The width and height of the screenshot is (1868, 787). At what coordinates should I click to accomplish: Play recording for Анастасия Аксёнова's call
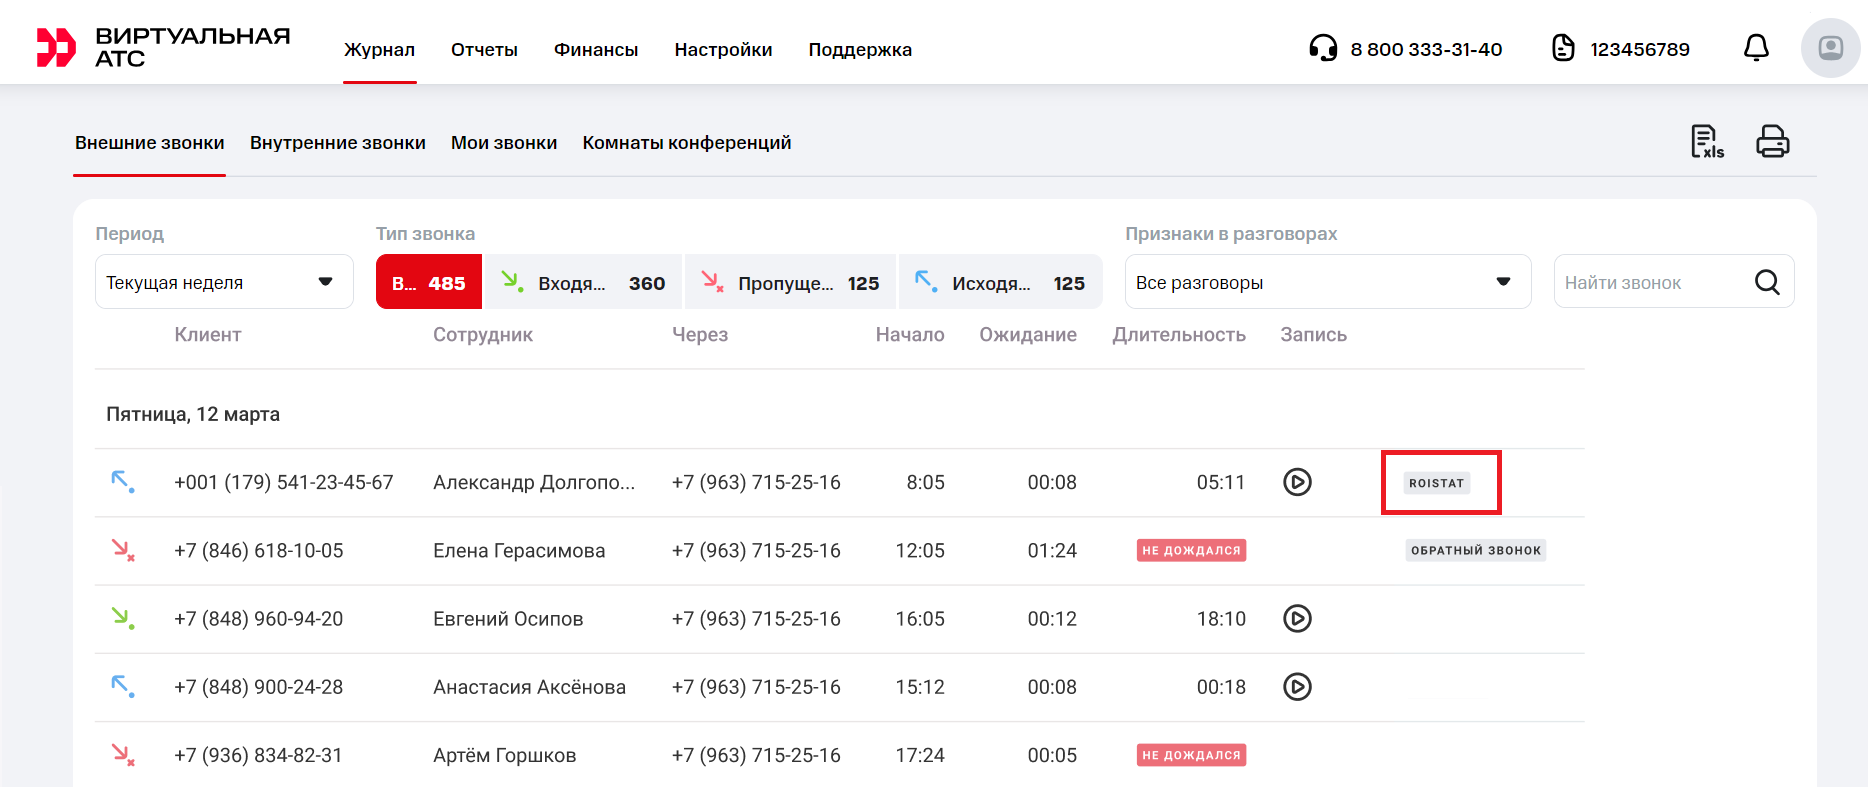tap(1297, 687)
